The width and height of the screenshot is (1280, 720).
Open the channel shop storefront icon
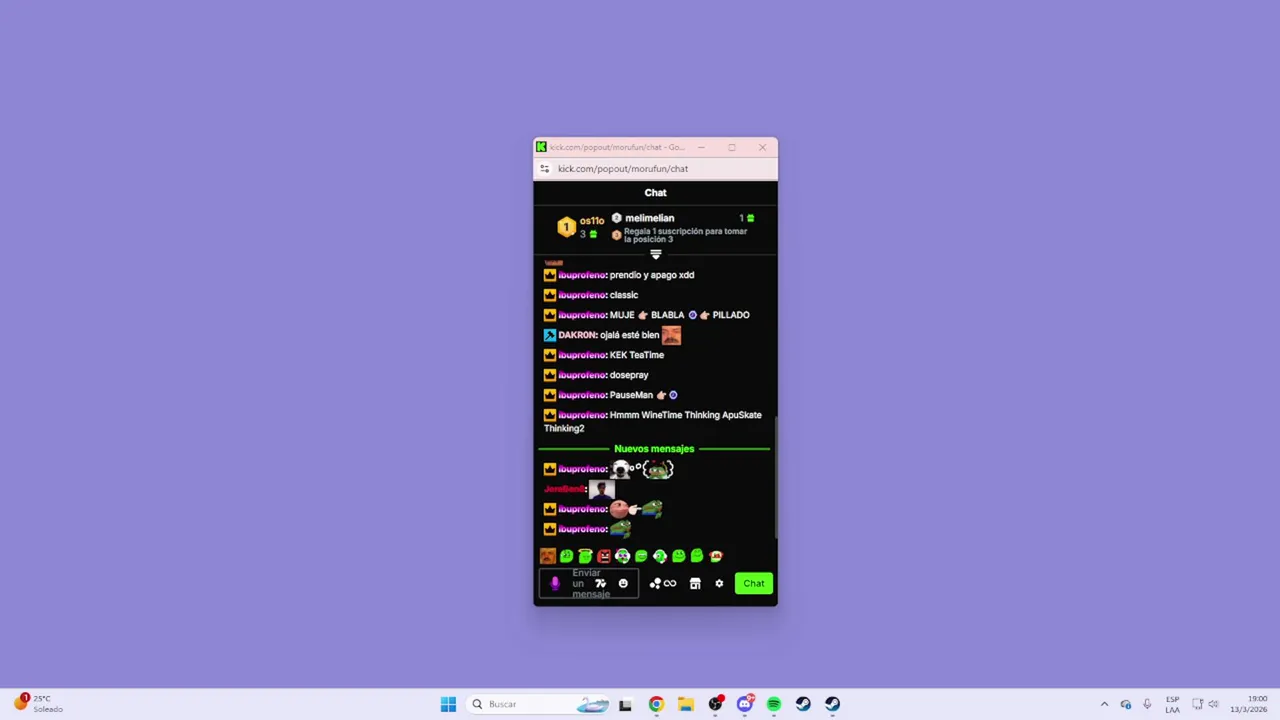tap(695, 583)
